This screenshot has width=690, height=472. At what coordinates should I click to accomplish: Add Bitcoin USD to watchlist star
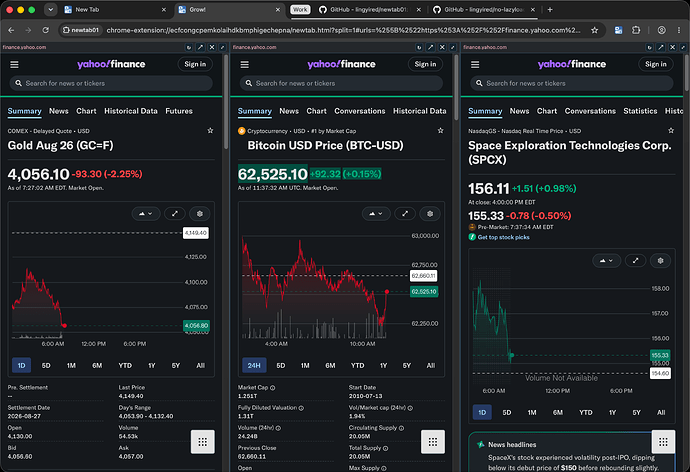440,131
